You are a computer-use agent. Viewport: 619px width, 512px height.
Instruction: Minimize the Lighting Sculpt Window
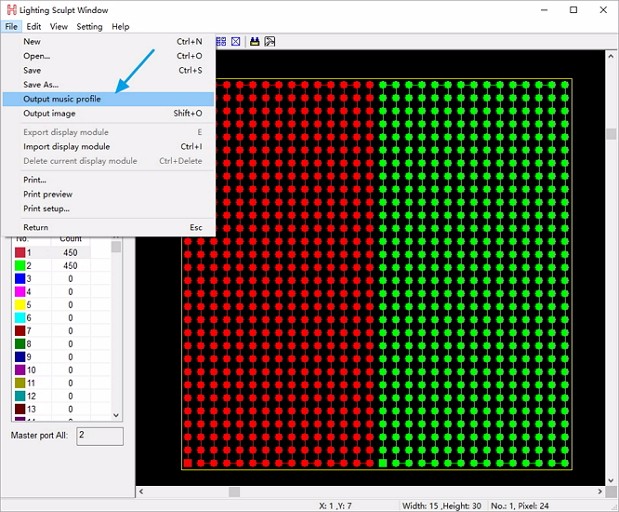click(544, 10)
